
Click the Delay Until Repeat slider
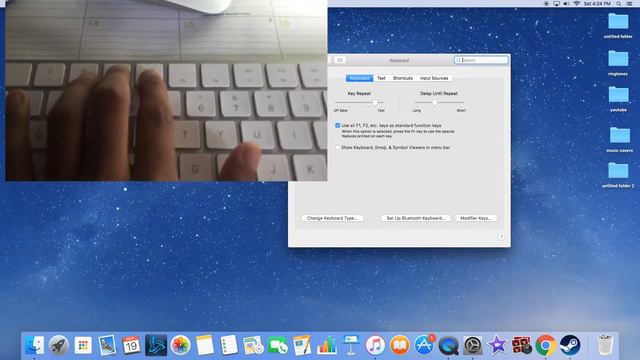439,103
